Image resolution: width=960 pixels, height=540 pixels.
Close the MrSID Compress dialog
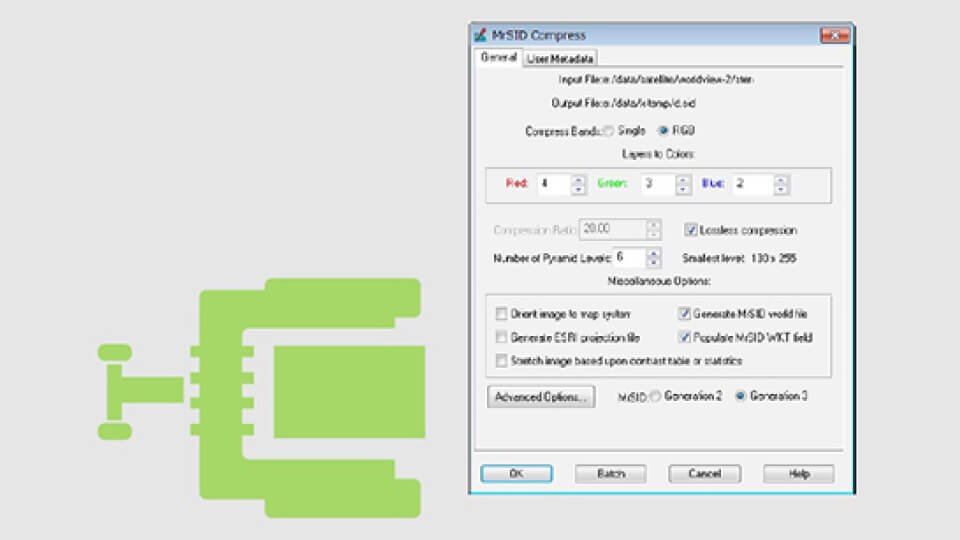(834, 35)
